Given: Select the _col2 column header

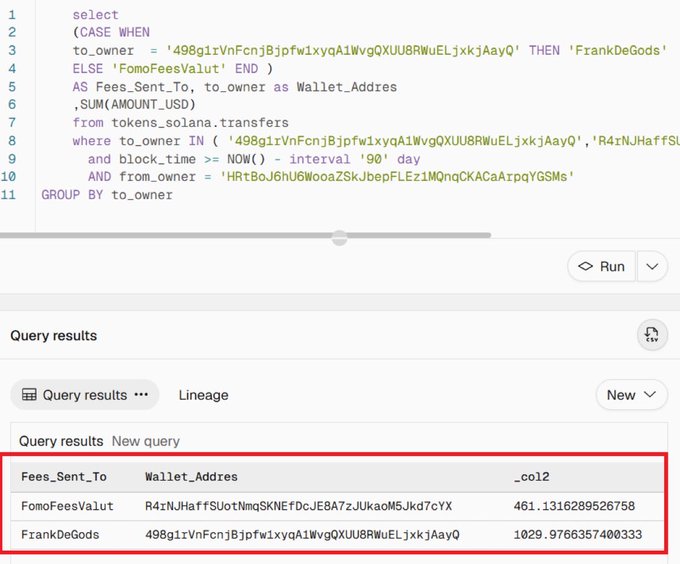Looking at the screenshot, I should click(532, 477).
